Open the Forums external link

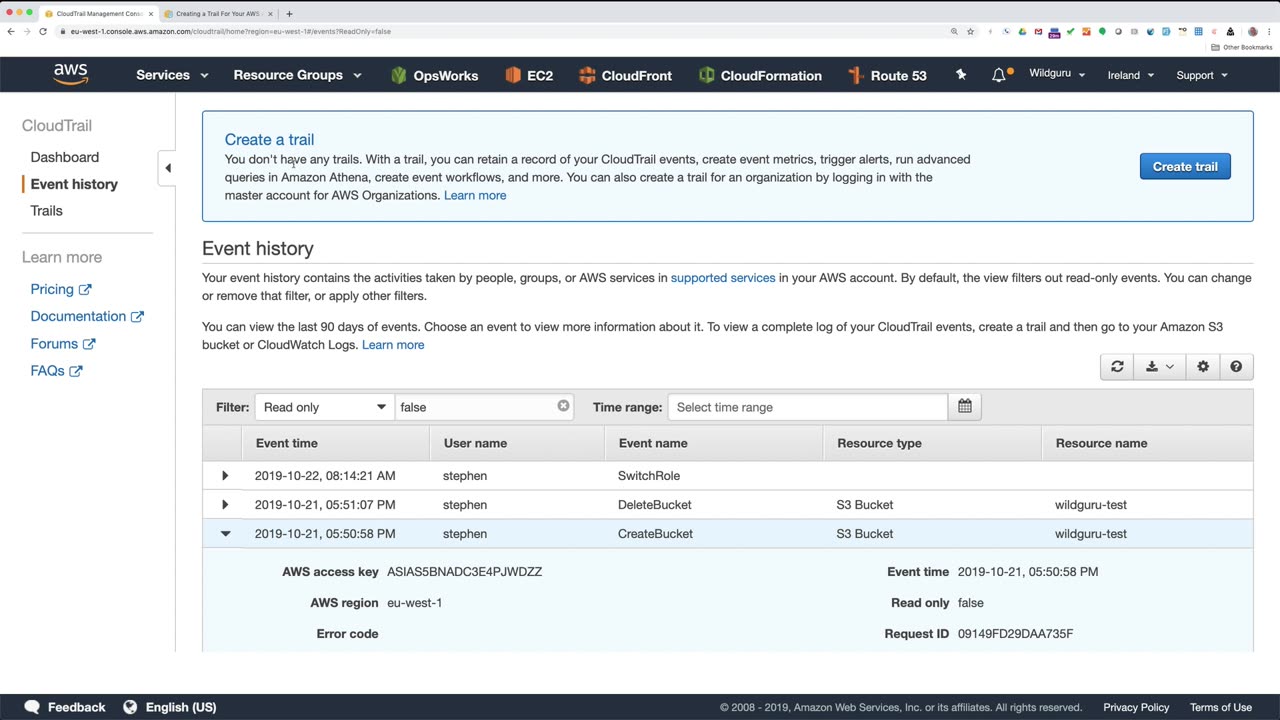click(63, 343)
